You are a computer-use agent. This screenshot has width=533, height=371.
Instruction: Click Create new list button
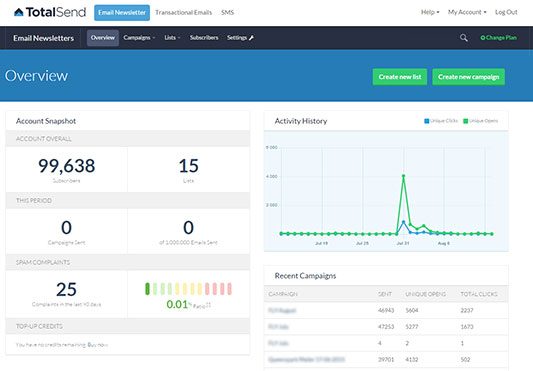[400, 77]
